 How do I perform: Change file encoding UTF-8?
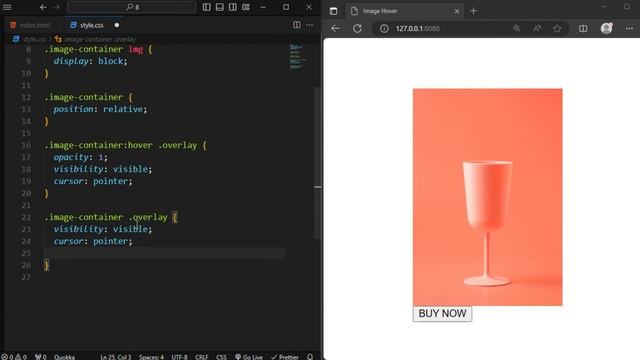click(180, 357)
